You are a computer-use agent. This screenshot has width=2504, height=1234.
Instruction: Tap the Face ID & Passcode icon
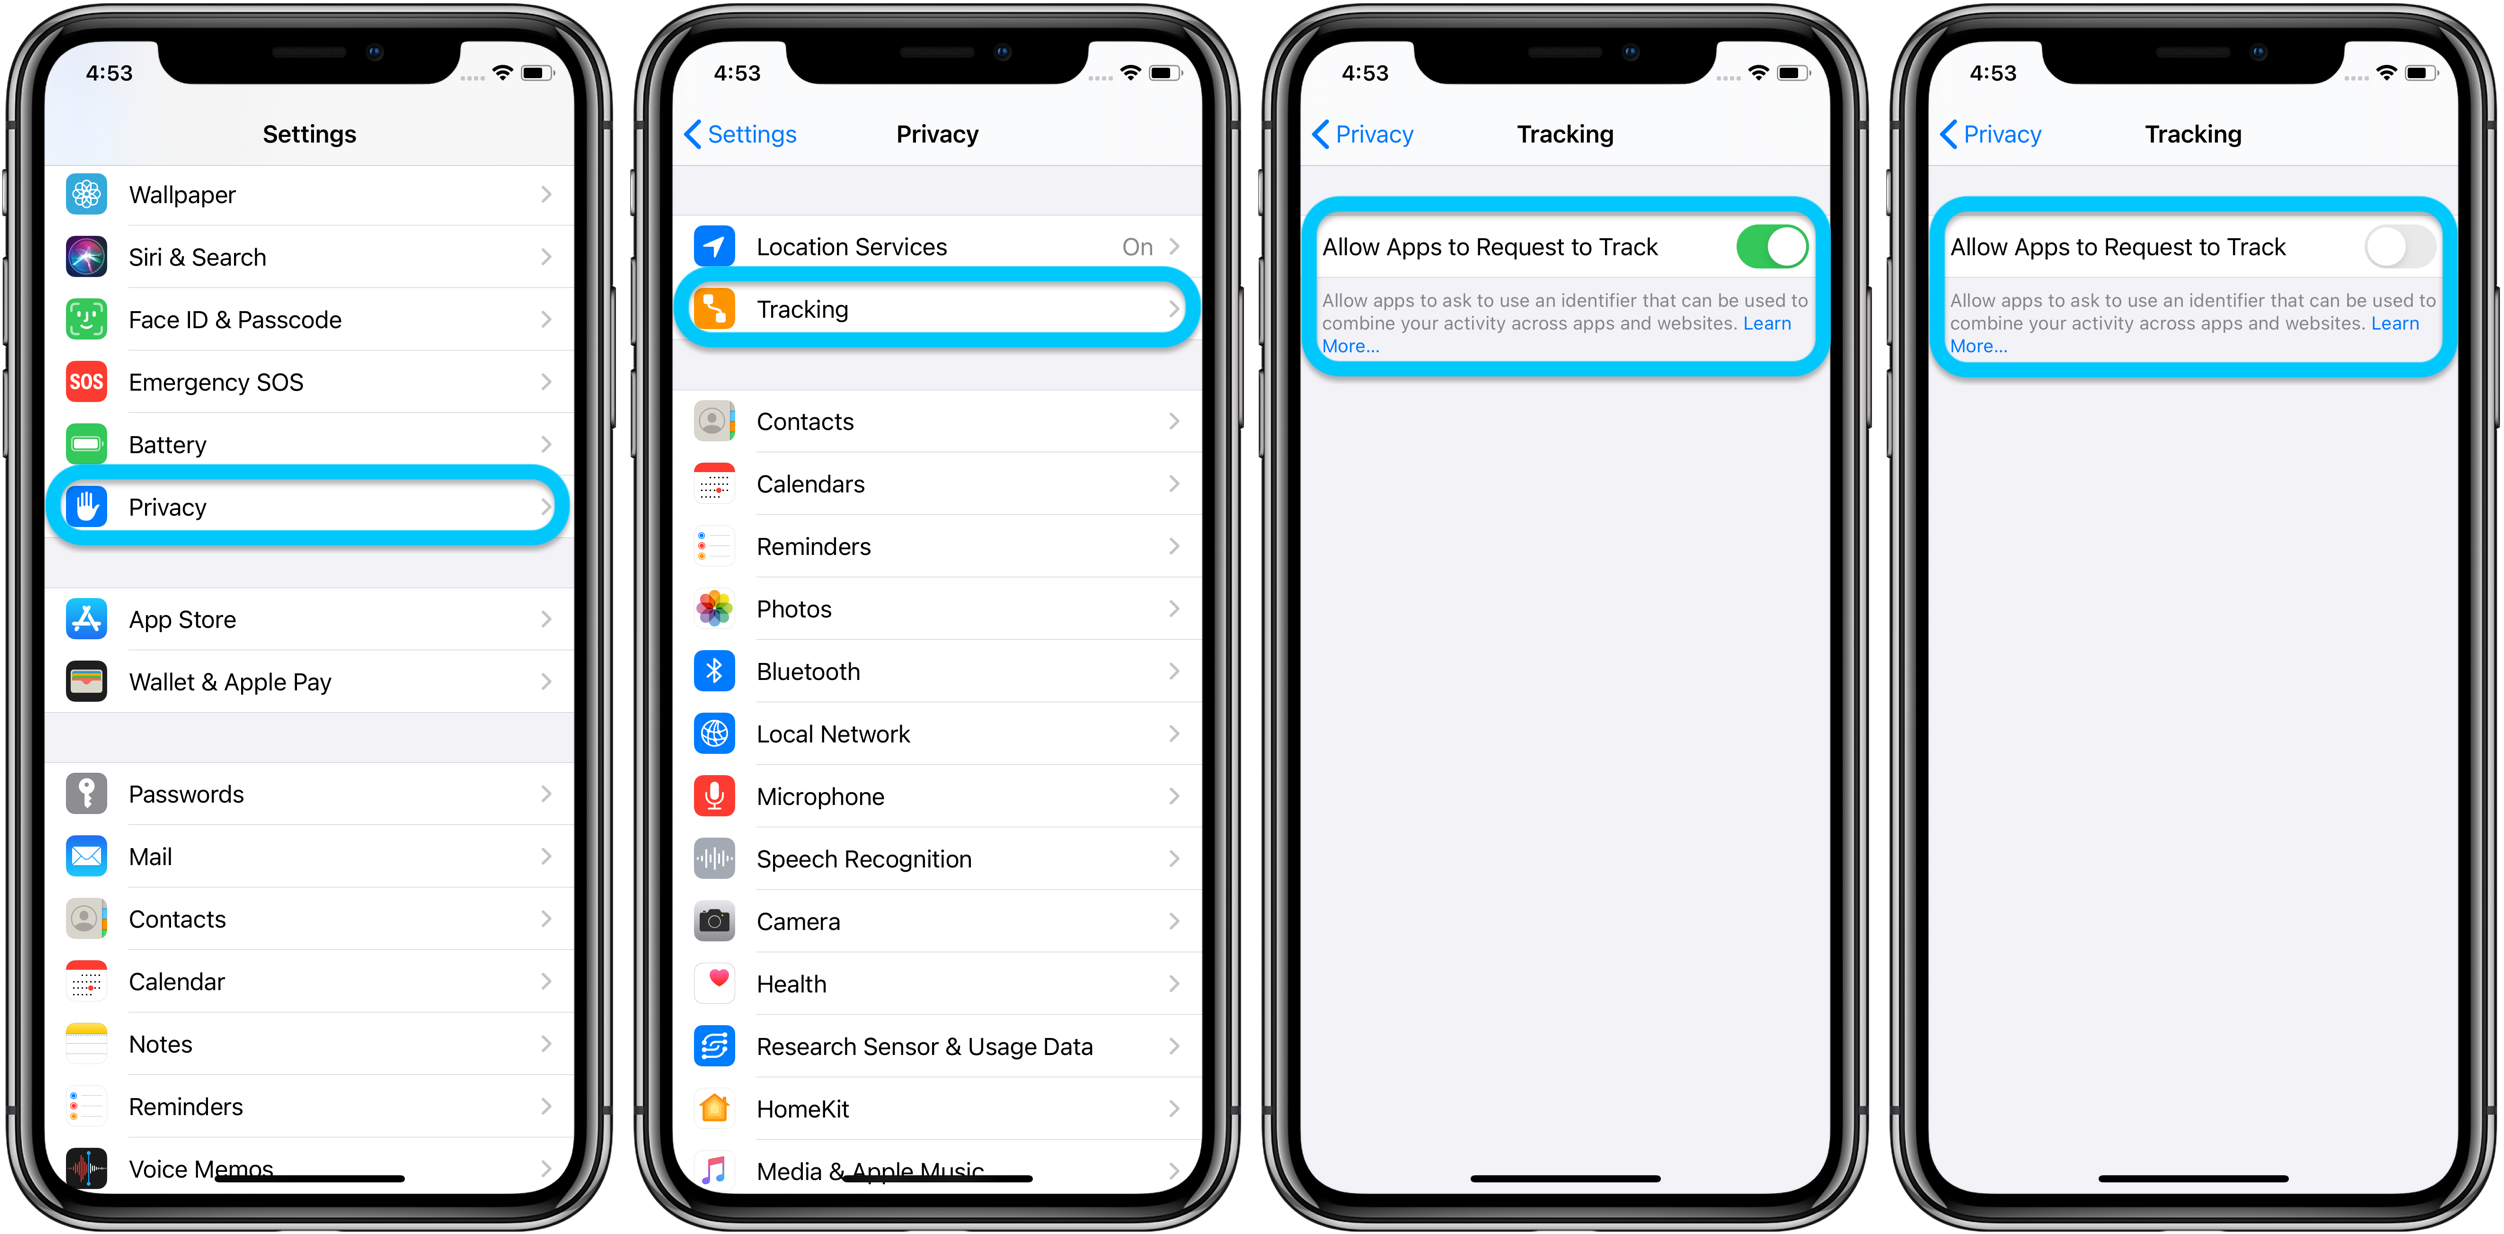coord(83,321)
